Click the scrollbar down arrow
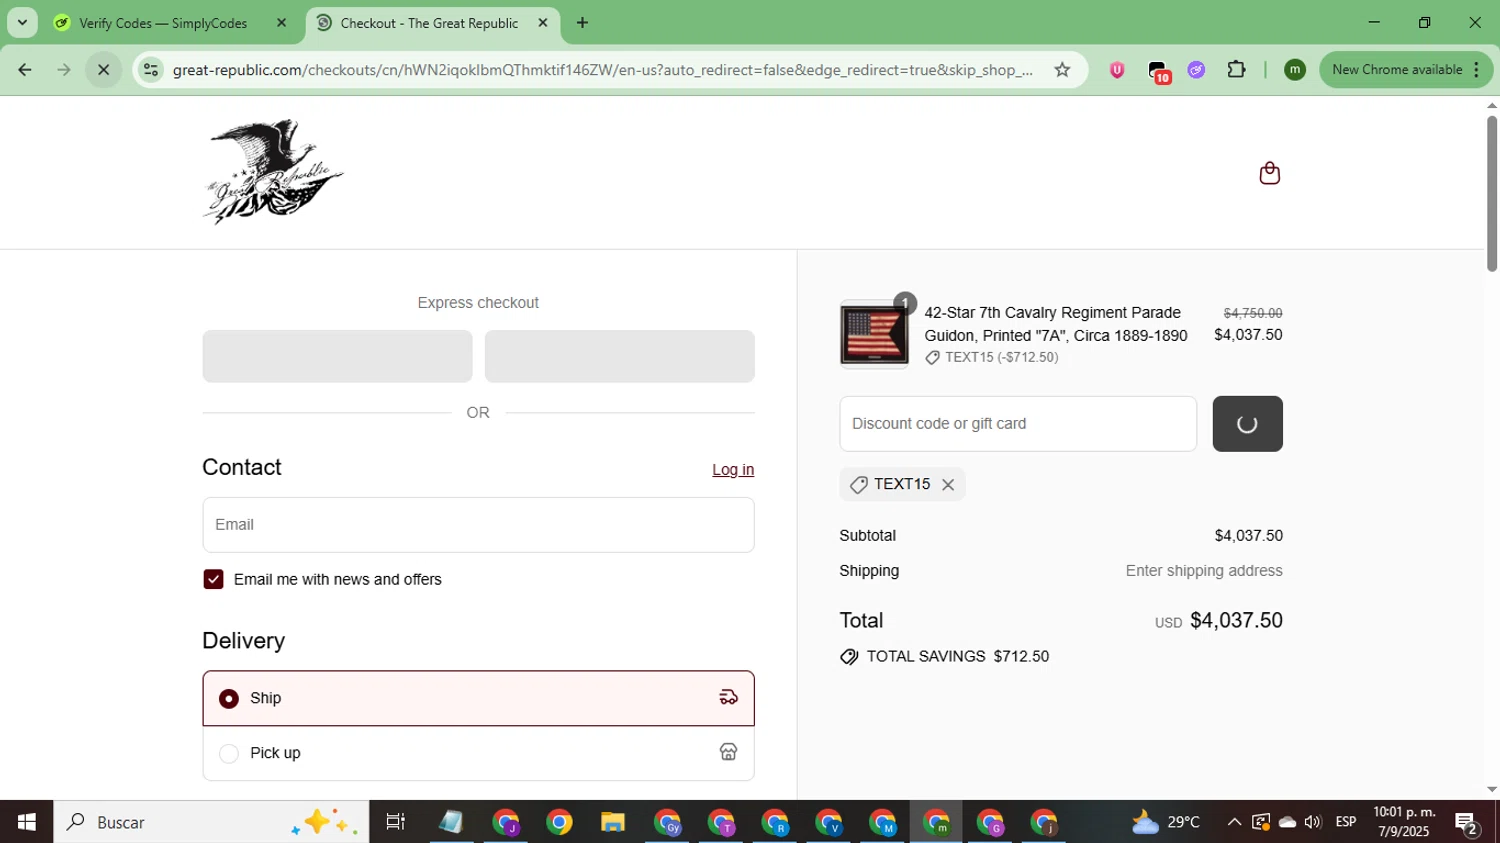Viewport: 1500px width, 843px height. click(1492, 790)
